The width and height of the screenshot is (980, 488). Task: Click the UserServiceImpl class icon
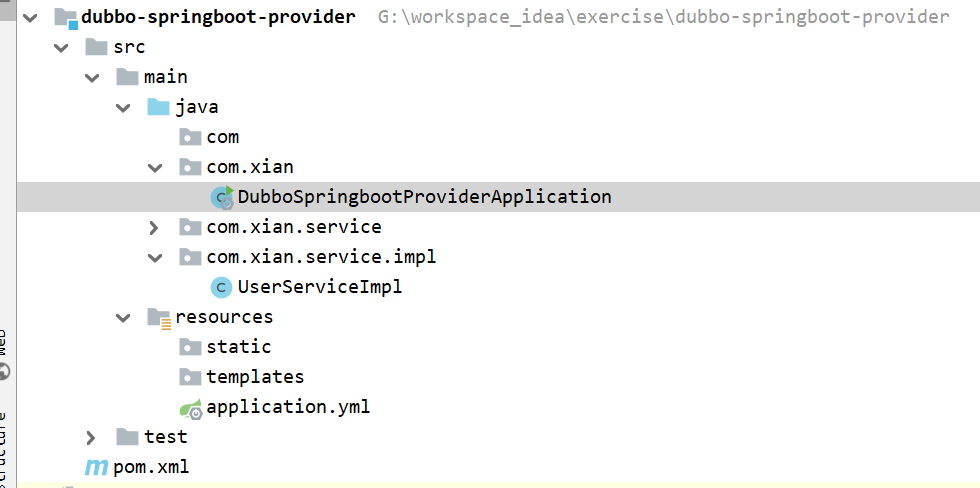coord(222,287)
